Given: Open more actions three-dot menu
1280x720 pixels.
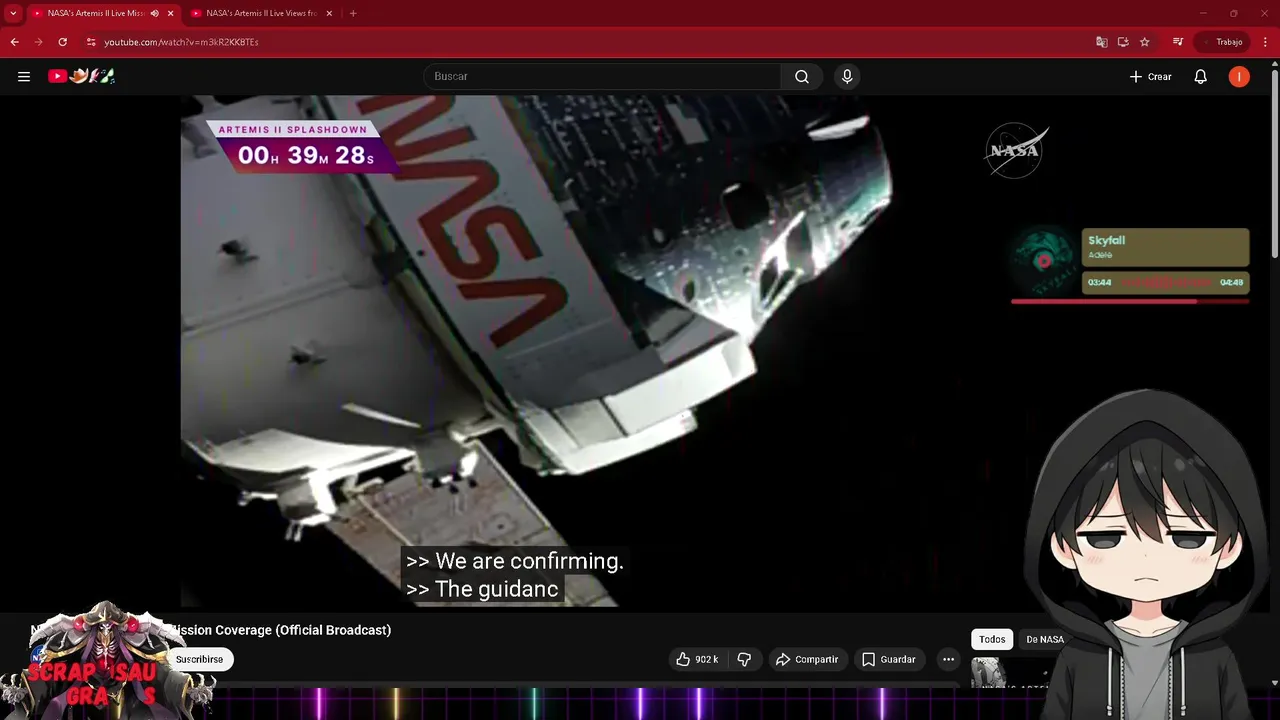Looking at the screenshot, I should point(948,659).
